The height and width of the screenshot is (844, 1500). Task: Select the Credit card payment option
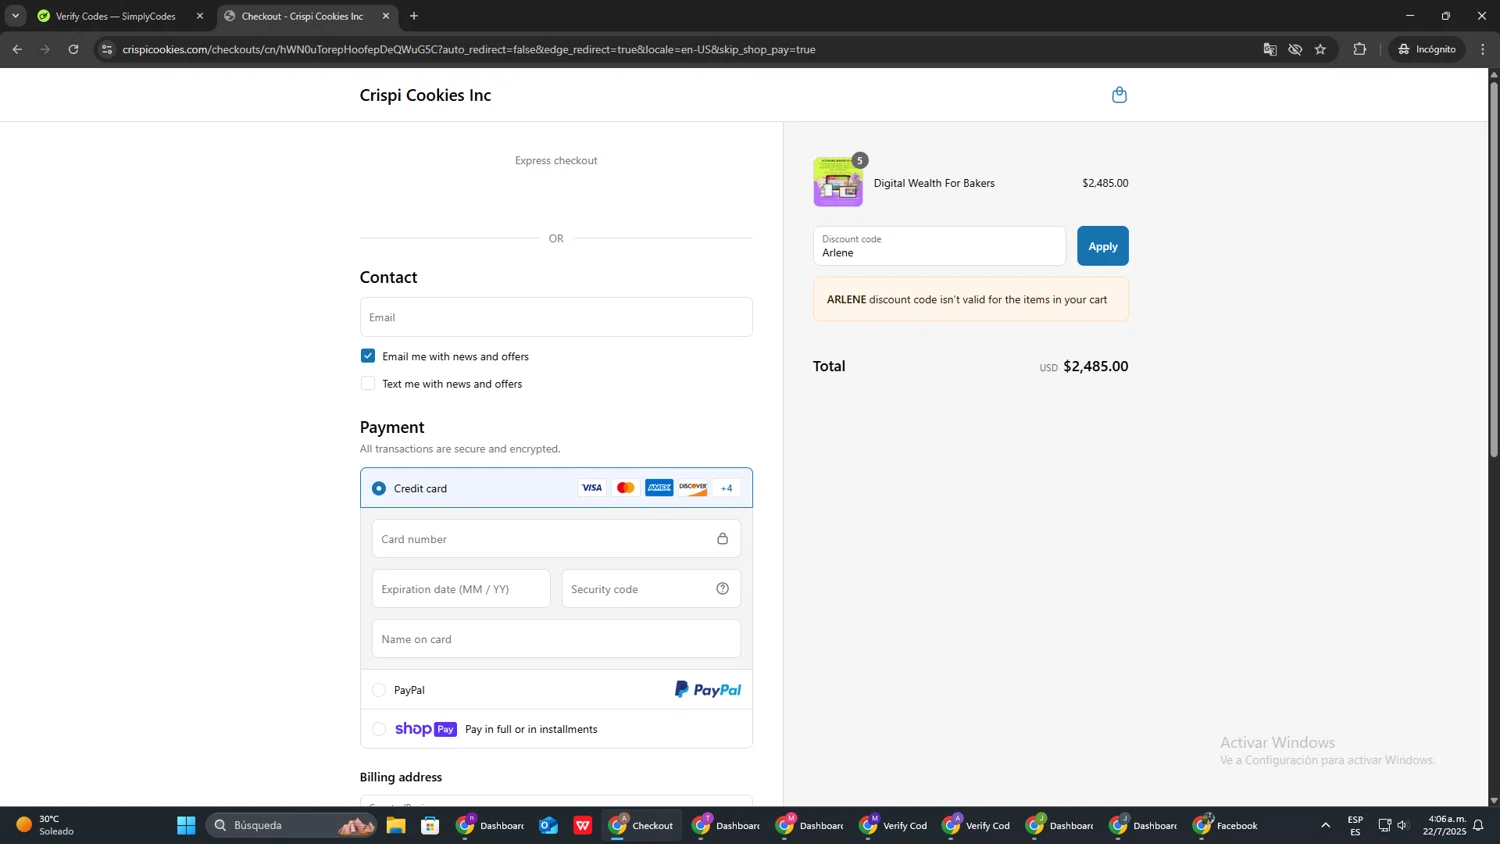[x=379, y=489]
